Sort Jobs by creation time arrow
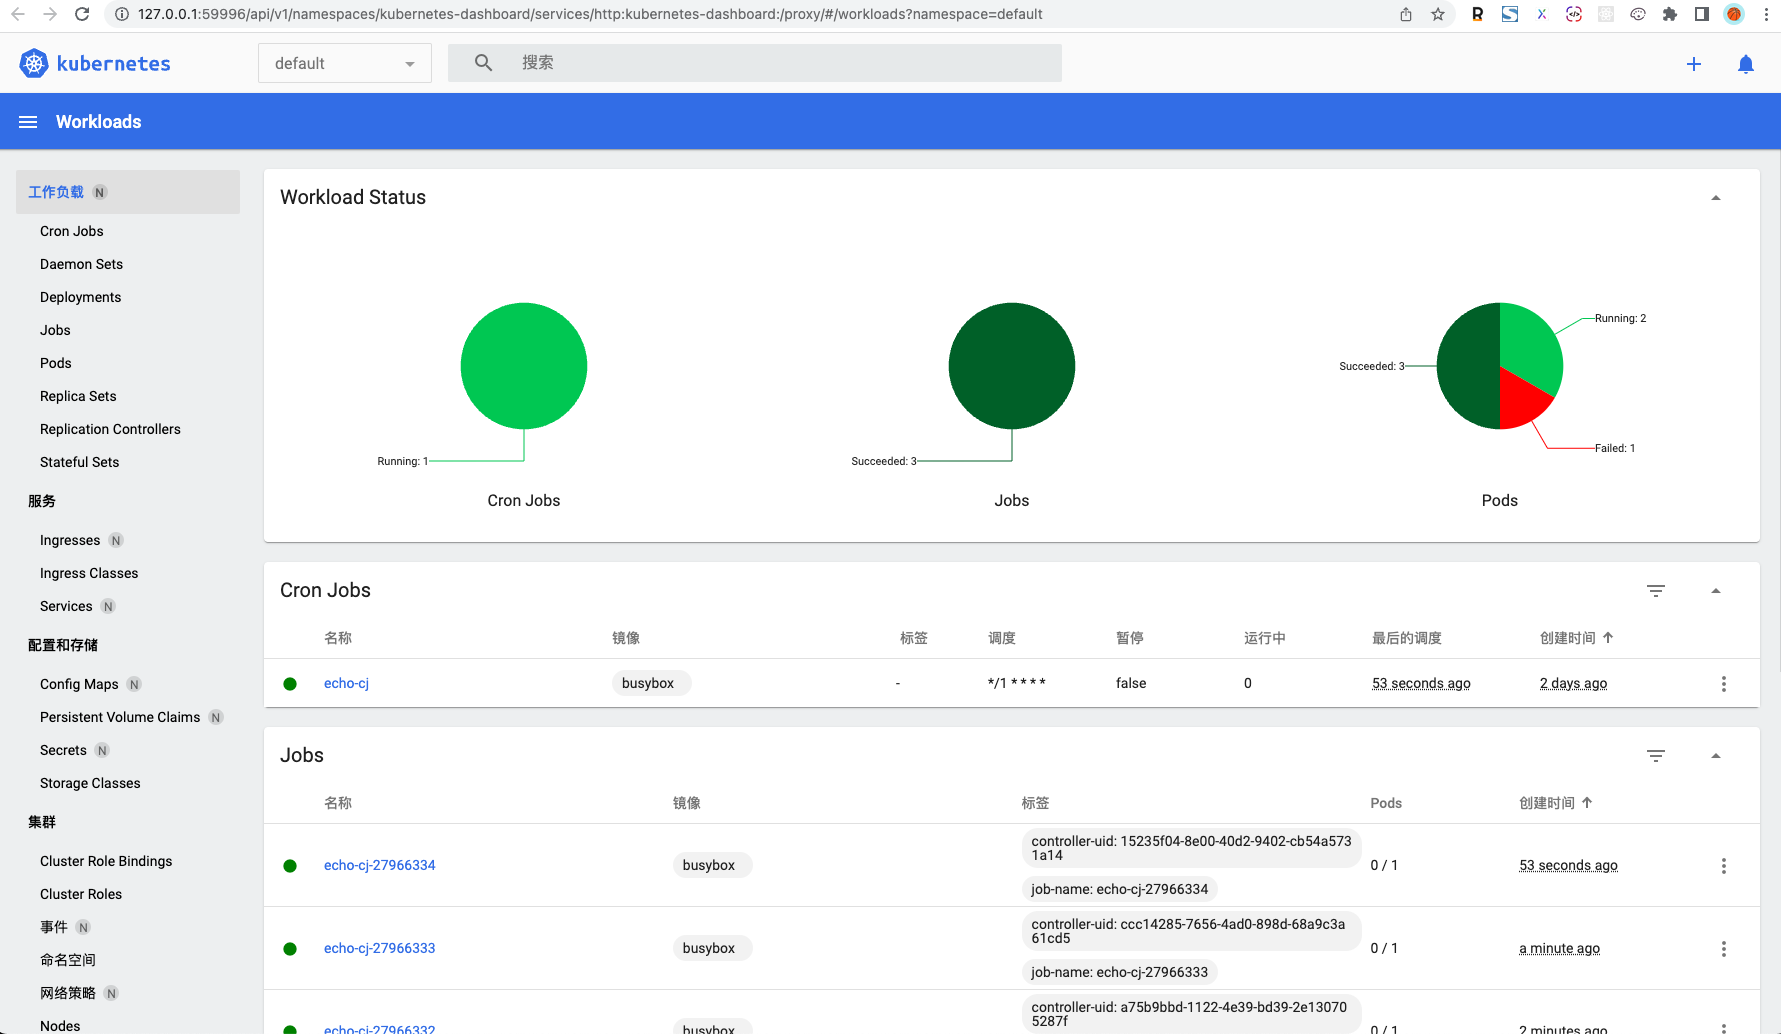 pyautogui.click(x=1587, y=803)
